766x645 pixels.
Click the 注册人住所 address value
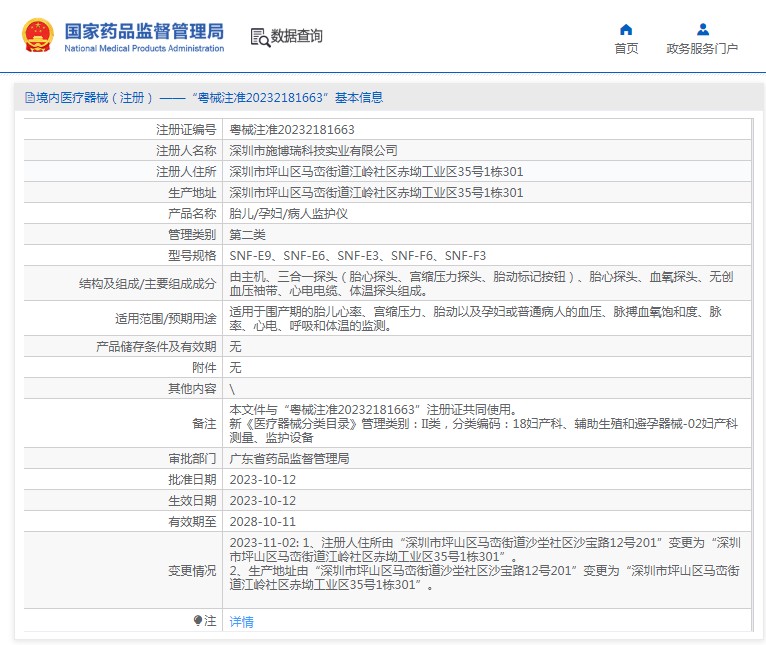[x=376, y=172]
